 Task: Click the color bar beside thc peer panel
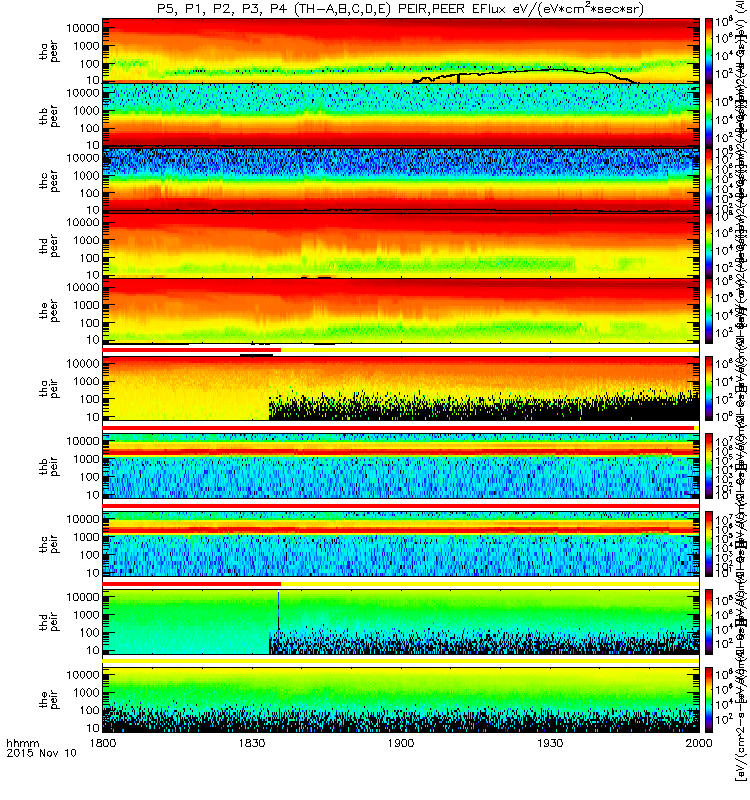(x=709, y=180)
